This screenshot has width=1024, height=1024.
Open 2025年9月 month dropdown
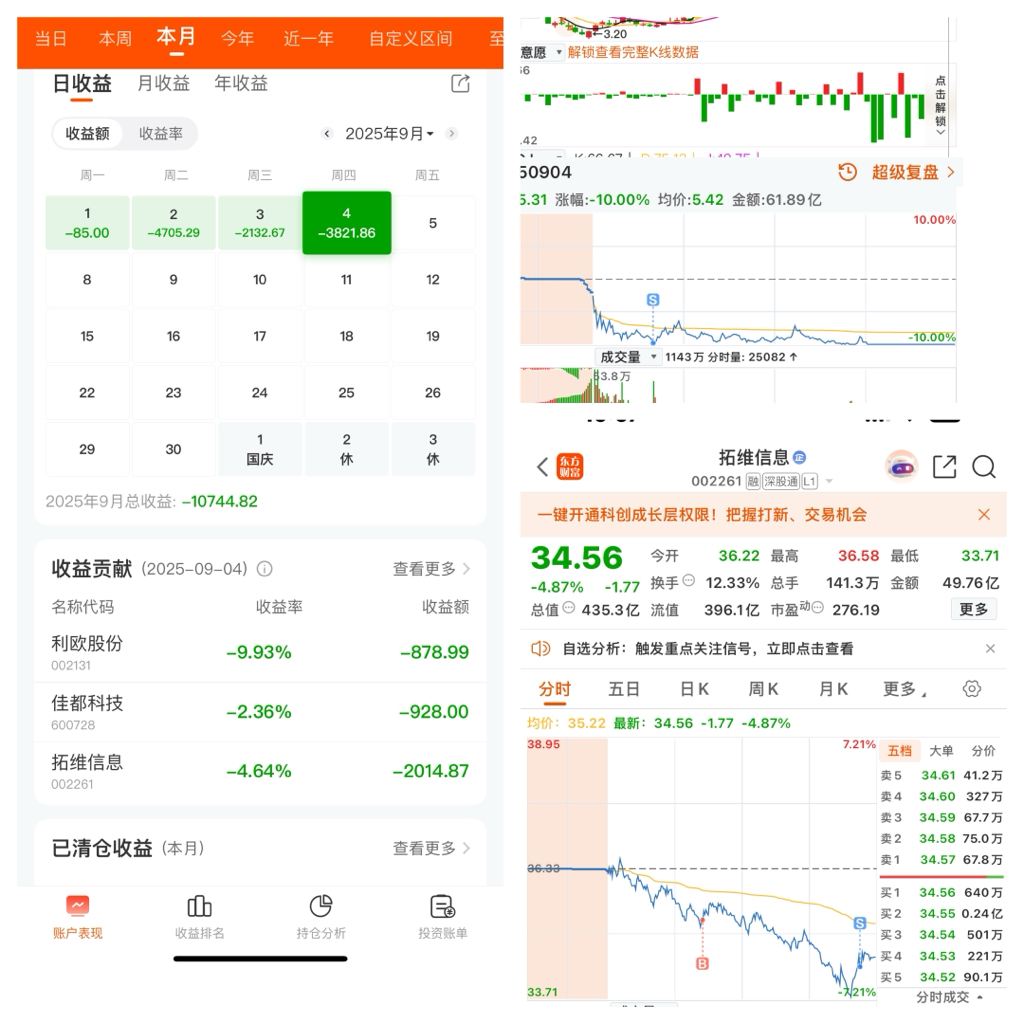[389, 134]
